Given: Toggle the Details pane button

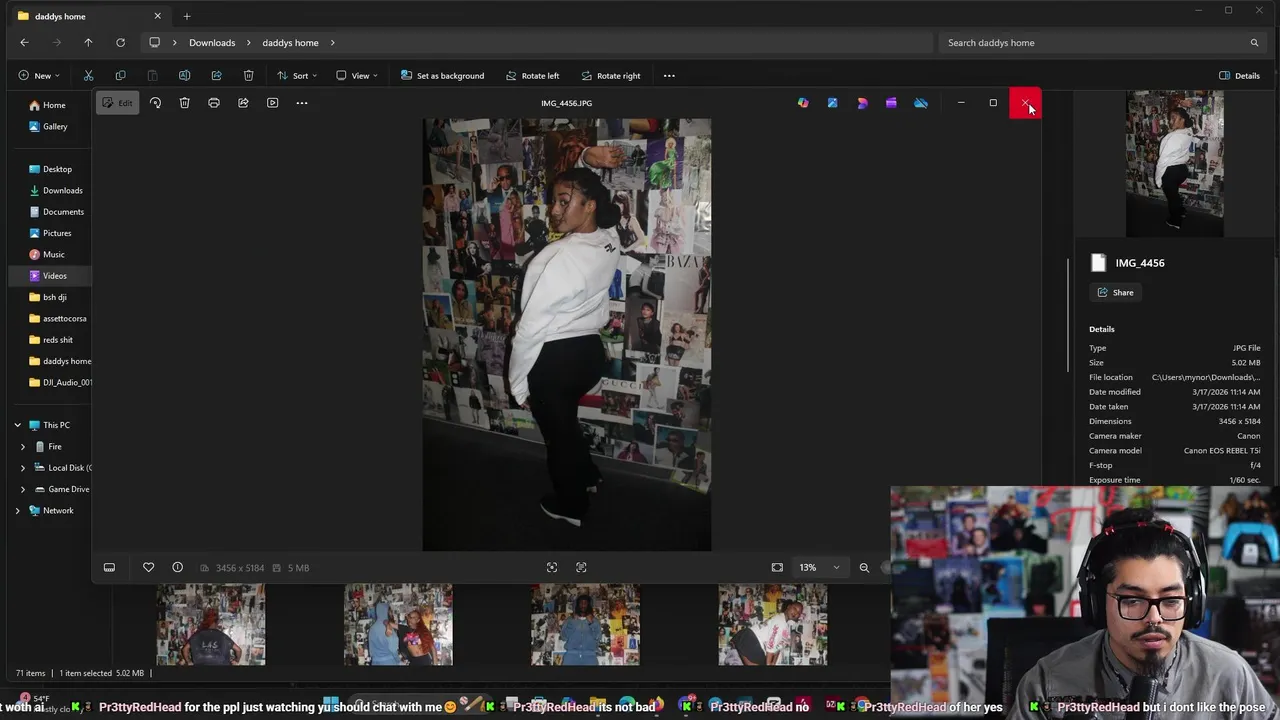Looking at the screenshot, I should pos(1239,76).
